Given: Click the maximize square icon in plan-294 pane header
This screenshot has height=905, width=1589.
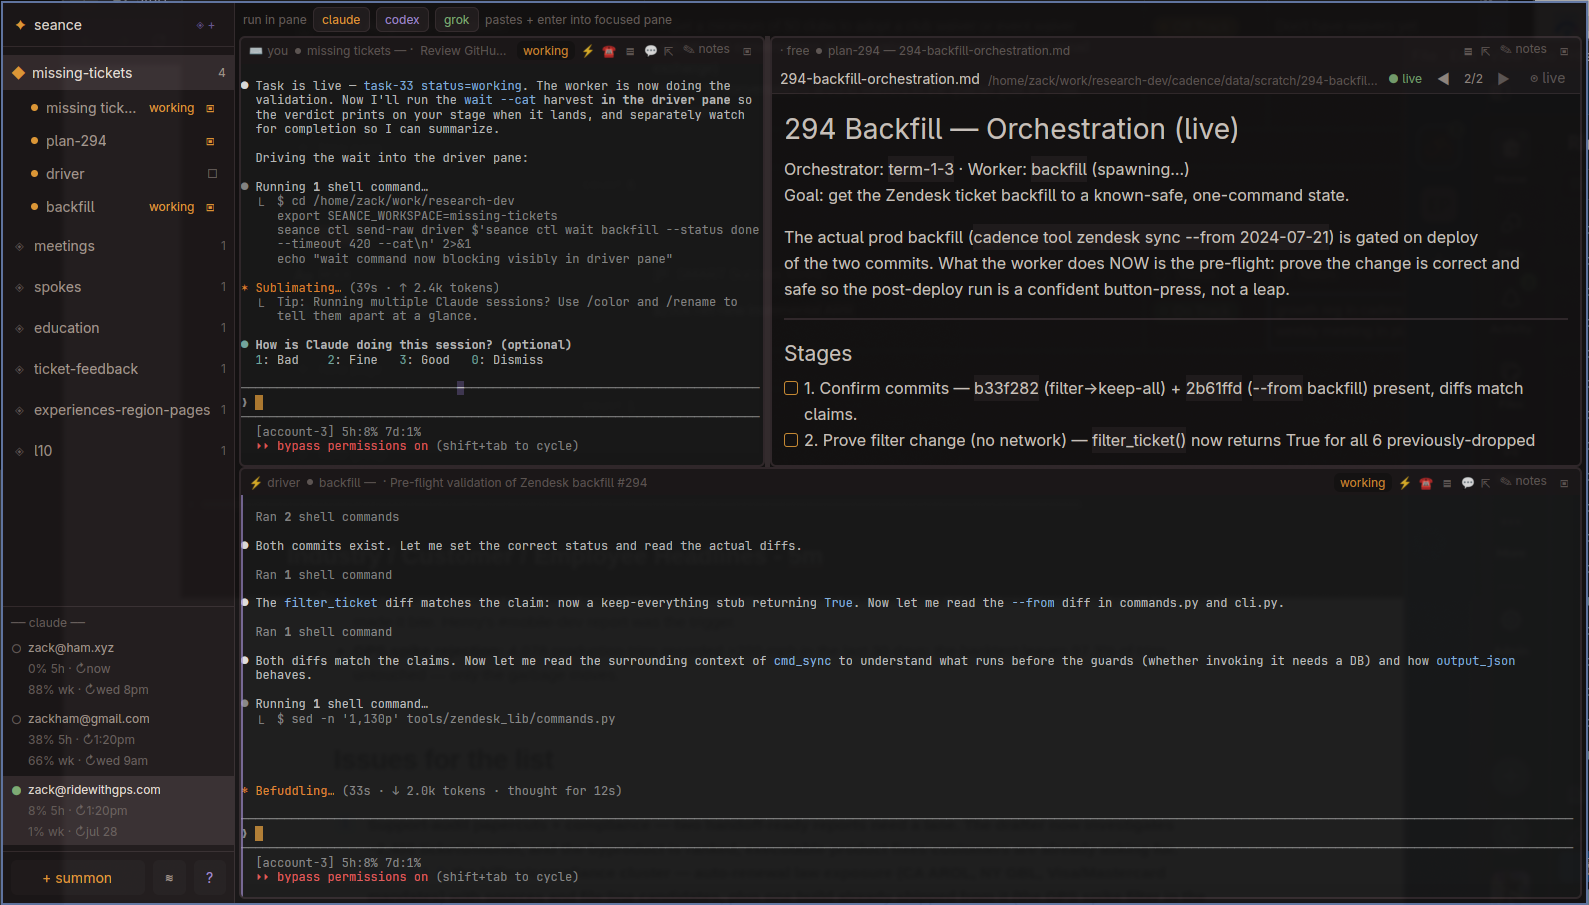Looking at the screenshot, I should point(1564,51).
